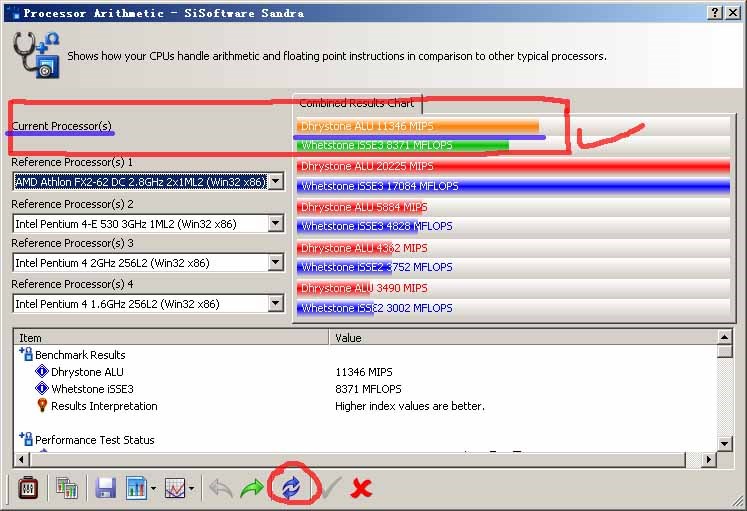
Task: Click the Dhrystone ALU 3490 MIPS bar
Action: tap(334, 288)
